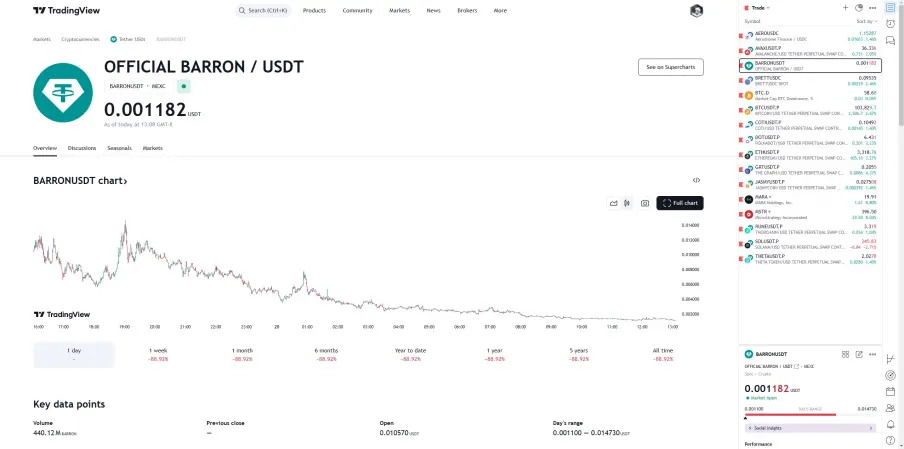Select the 1 year range

[495, 354]
